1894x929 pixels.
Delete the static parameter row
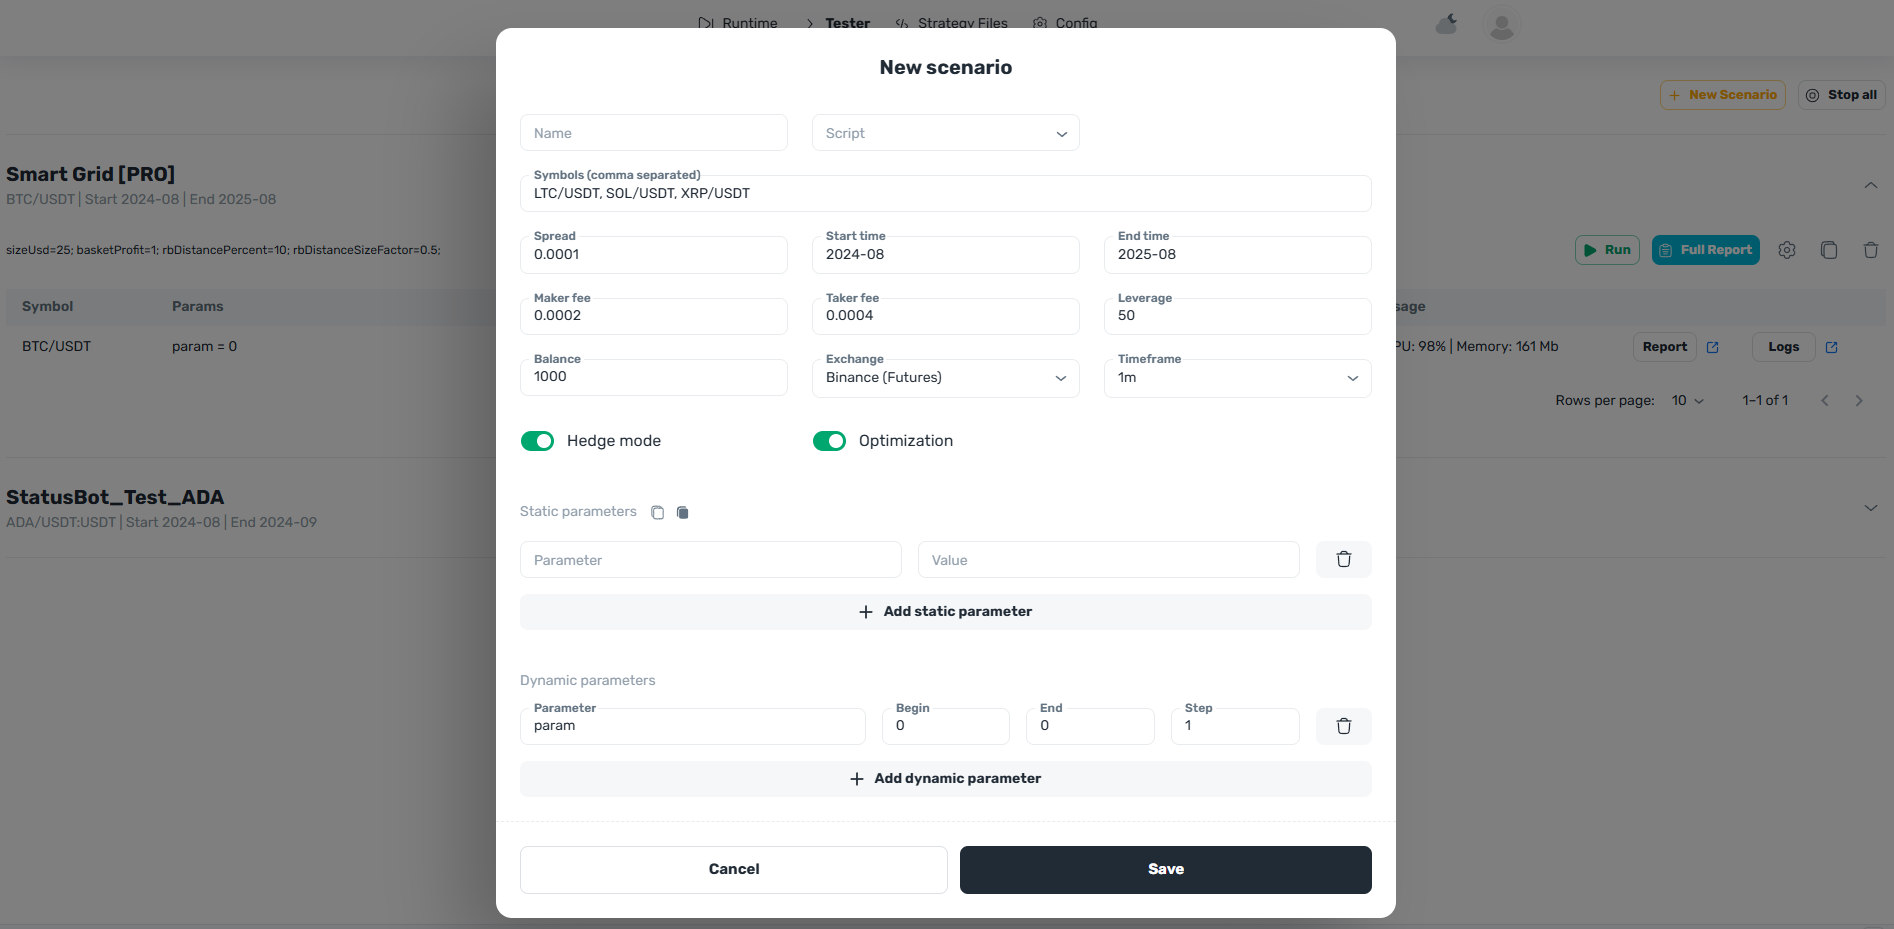(x=1343, y=560)
